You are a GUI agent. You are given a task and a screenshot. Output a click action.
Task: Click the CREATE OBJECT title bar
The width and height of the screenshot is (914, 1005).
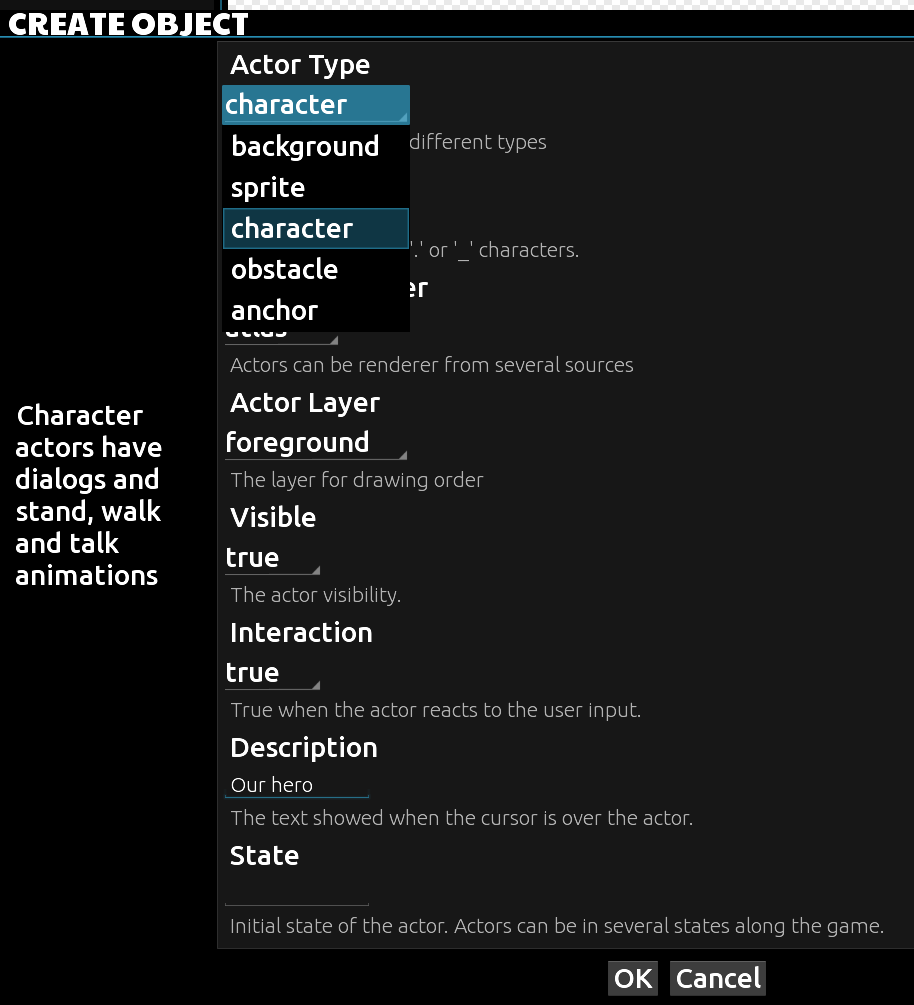click(128, 22)
